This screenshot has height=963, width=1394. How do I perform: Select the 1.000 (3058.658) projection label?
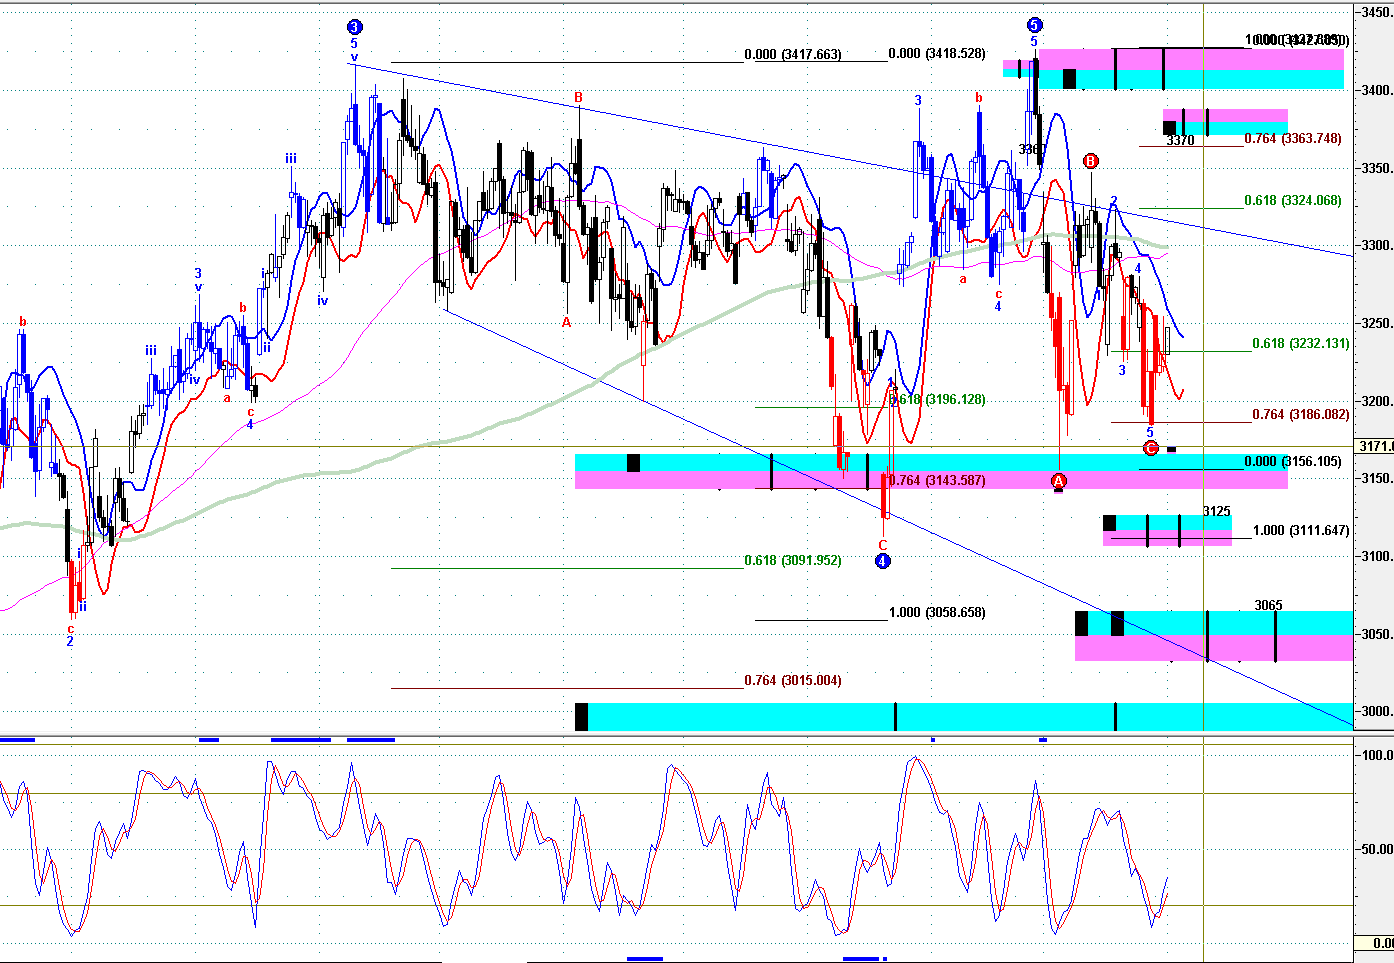(x=936, y=613)
